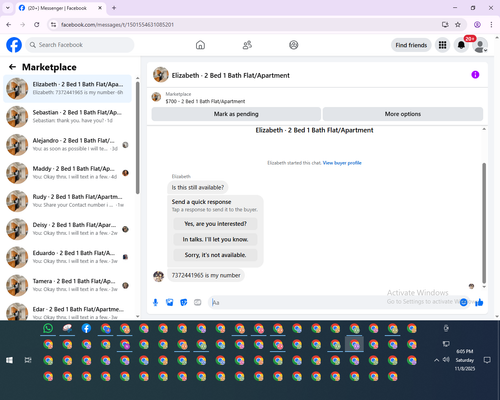Open the emoji picker in message box
The width and height of the screenshot is (500, 400).
point(463,302)
